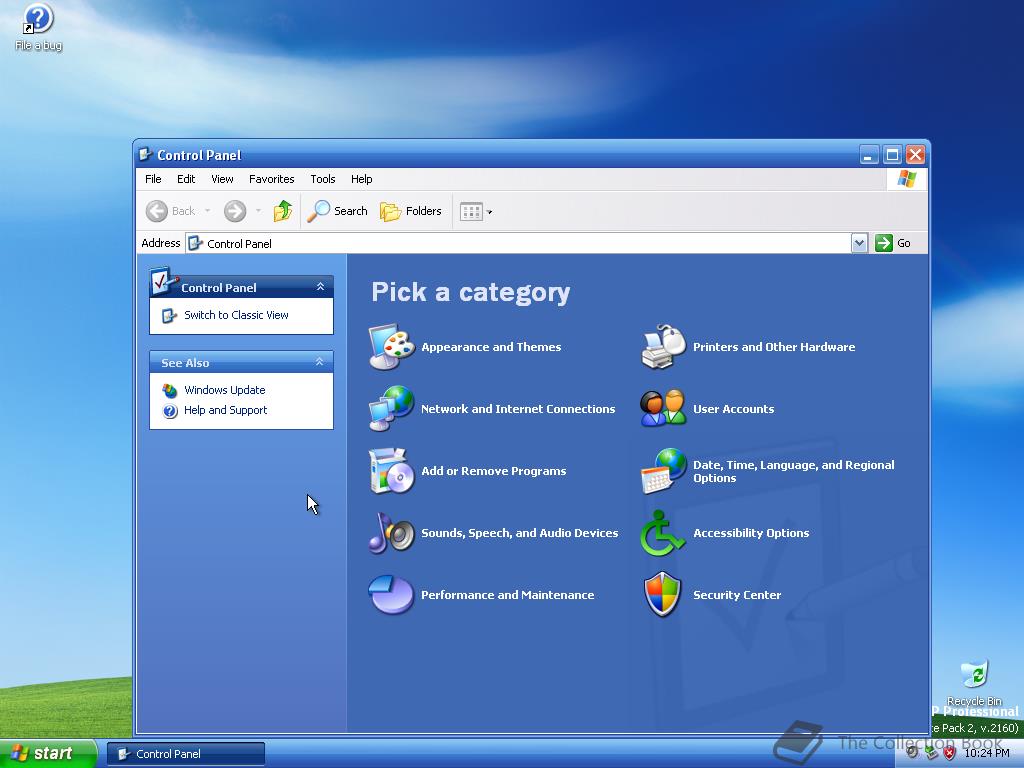This screenshot has width=1024, height=768.
Task: Maximize the Control Panel window
Action: (x=892, y=155)
